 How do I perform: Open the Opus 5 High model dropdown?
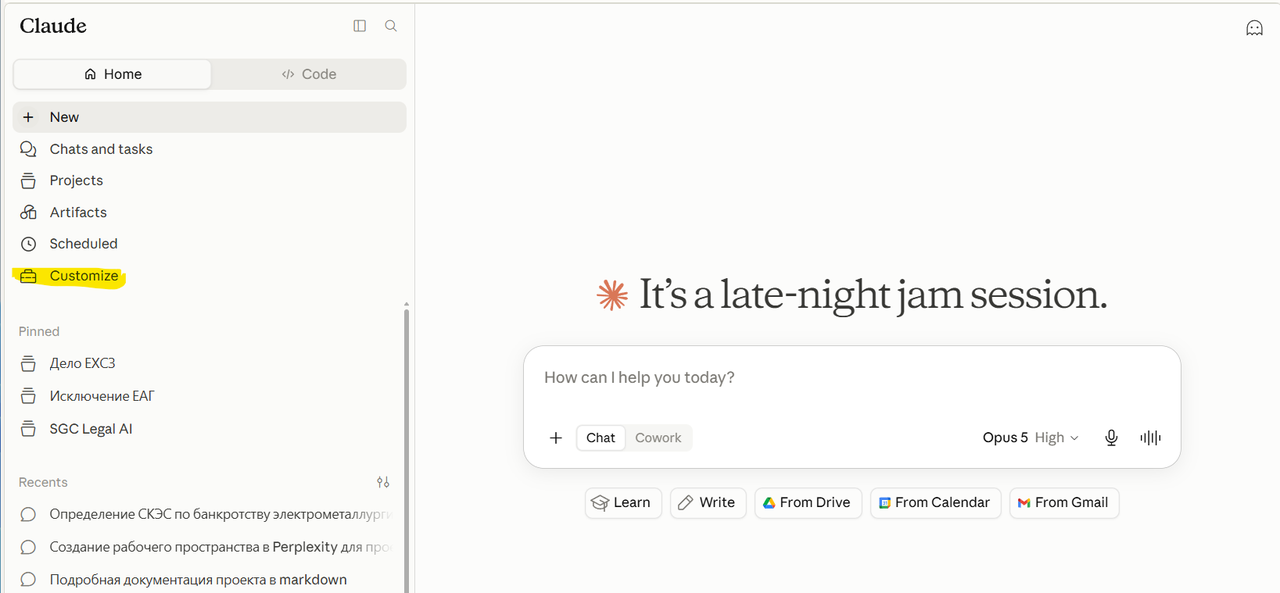pyautogui.click(x=1031, y=438)
